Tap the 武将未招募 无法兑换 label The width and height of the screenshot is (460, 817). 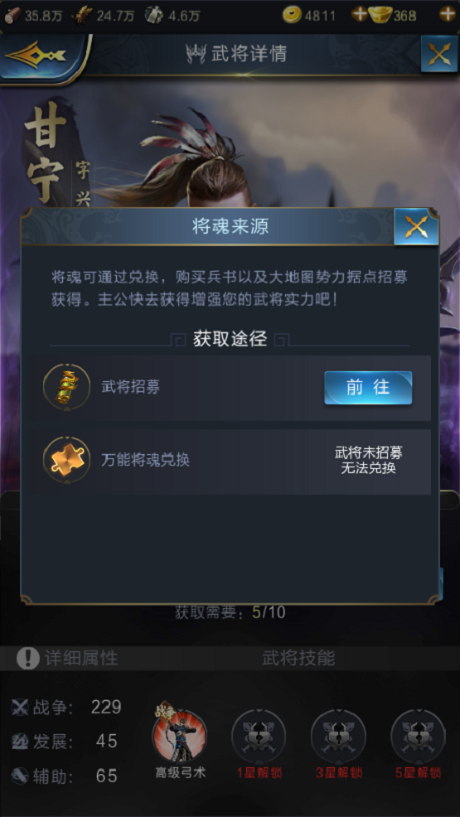[x=368, y=461]
